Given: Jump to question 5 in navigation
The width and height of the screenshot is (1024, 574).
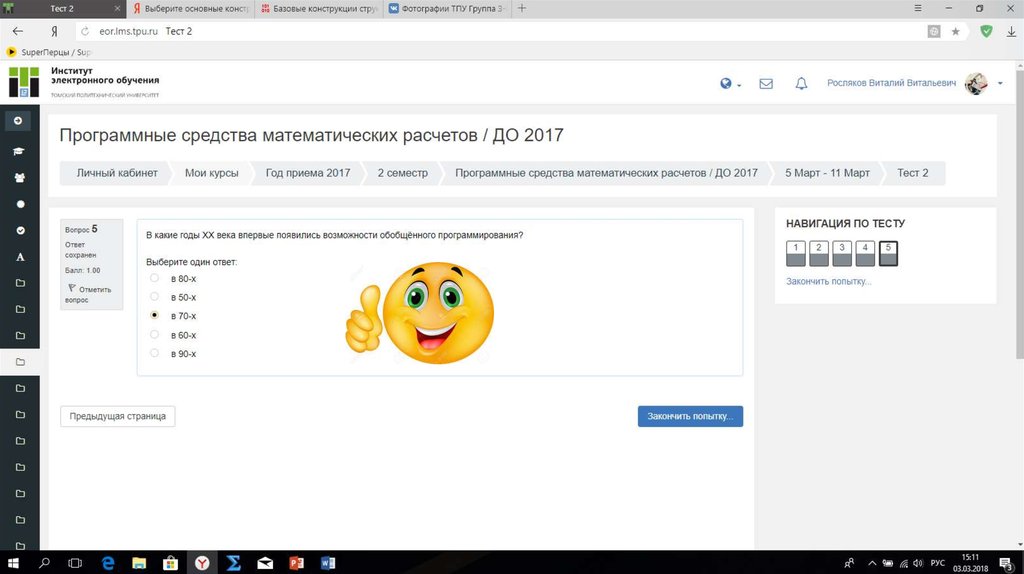Looking at the screenshot, I should click(888, 253).
